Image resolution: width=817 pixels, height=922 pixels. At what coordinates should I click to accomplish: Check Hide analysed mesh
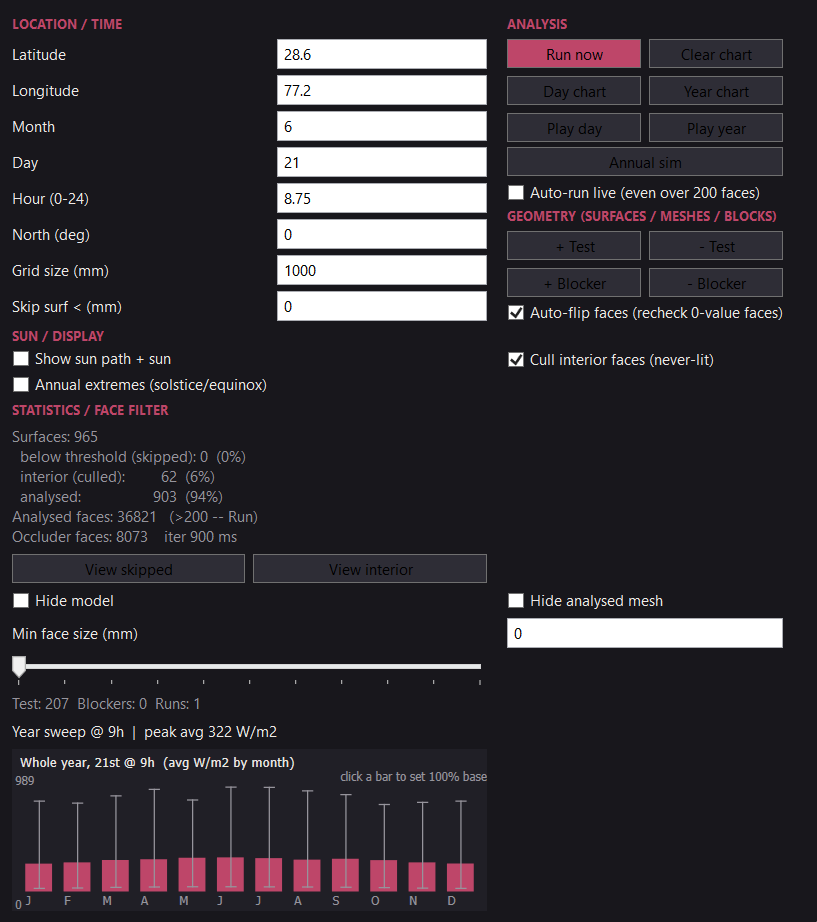516,600
